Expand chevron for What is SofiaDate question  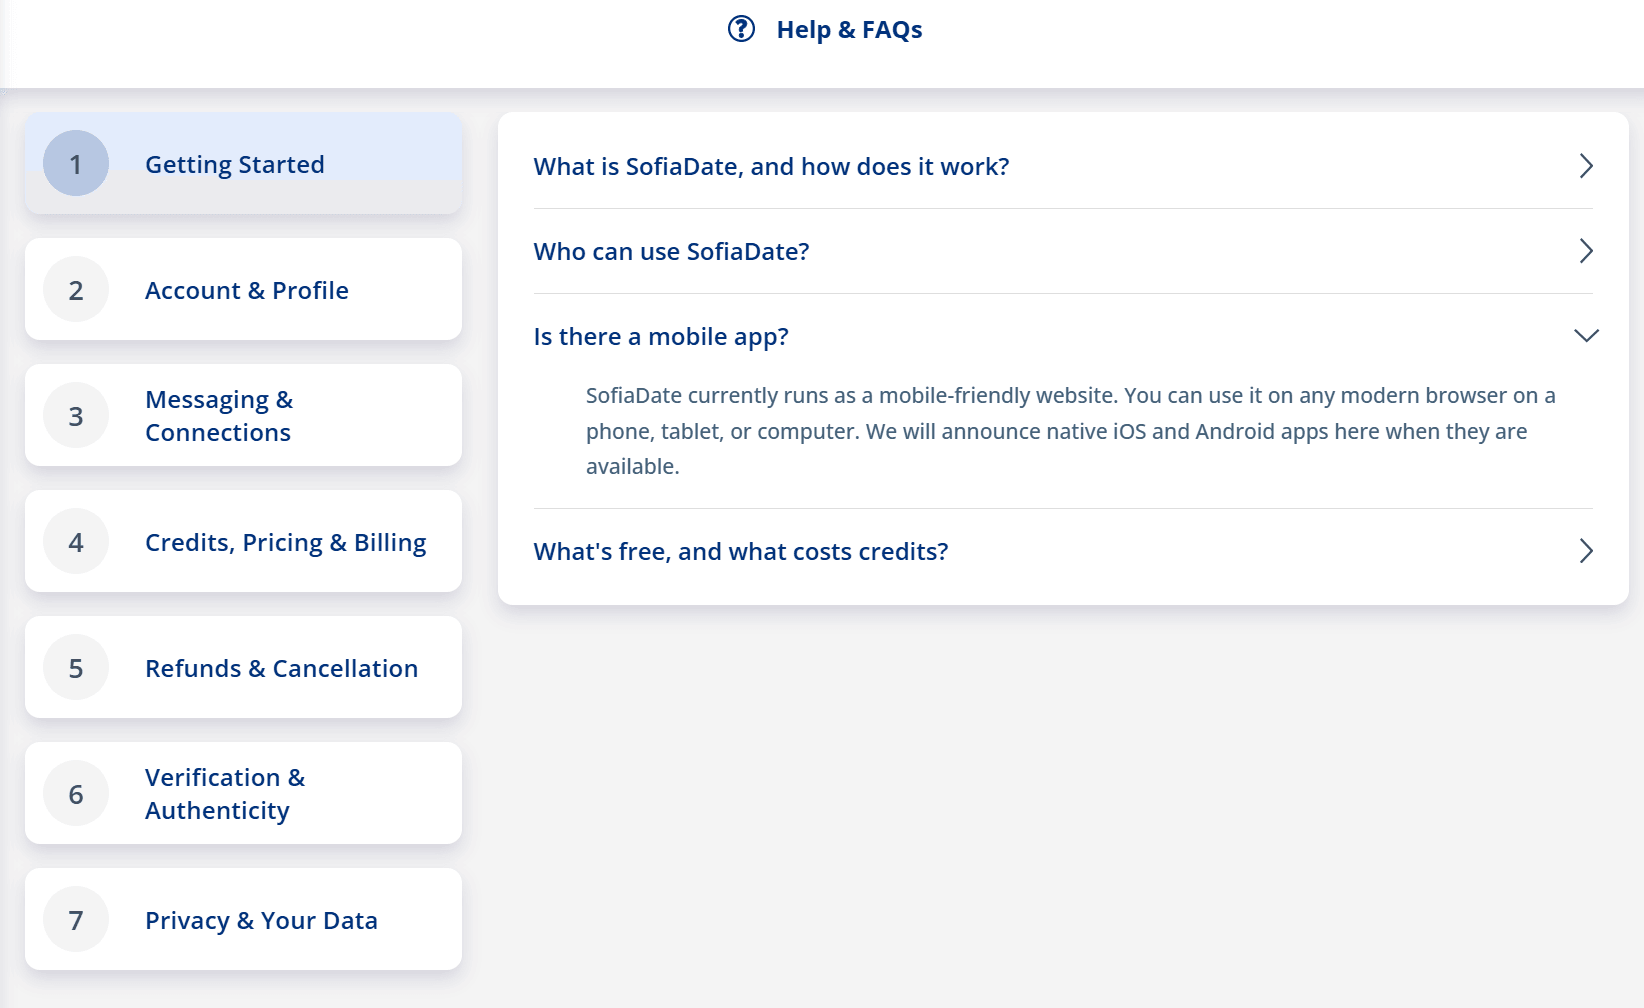coord(1586,166)
